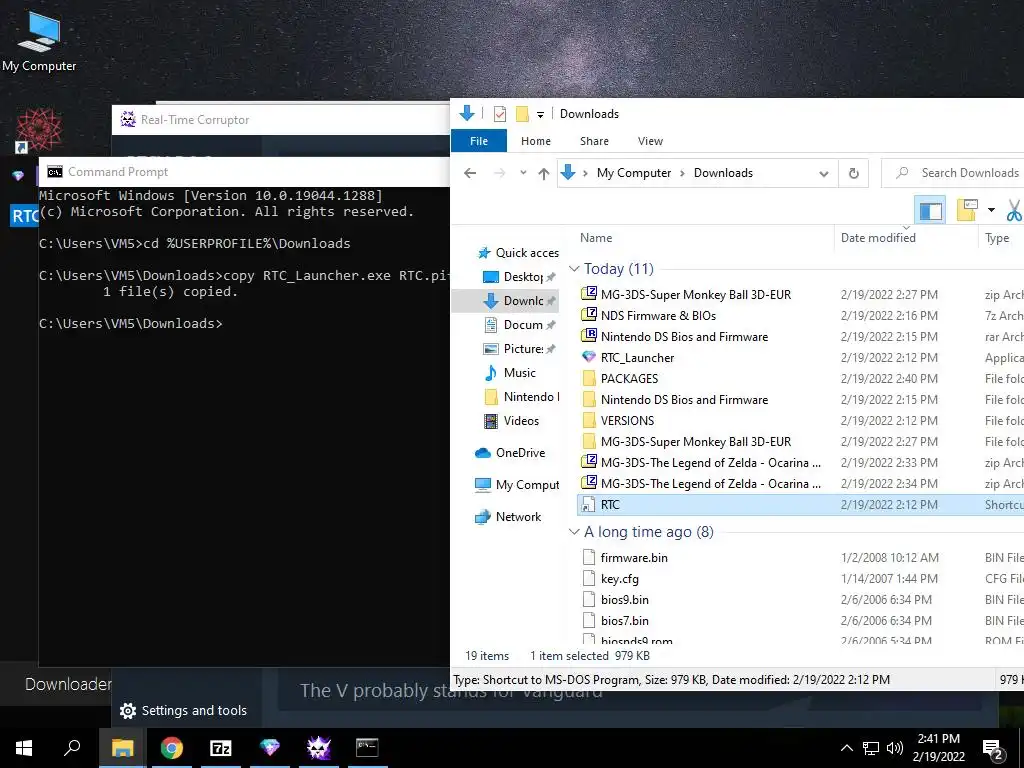Select Quick access in navigation pane
Viewport: 1024px width, 768px height.
pos(518,253)
